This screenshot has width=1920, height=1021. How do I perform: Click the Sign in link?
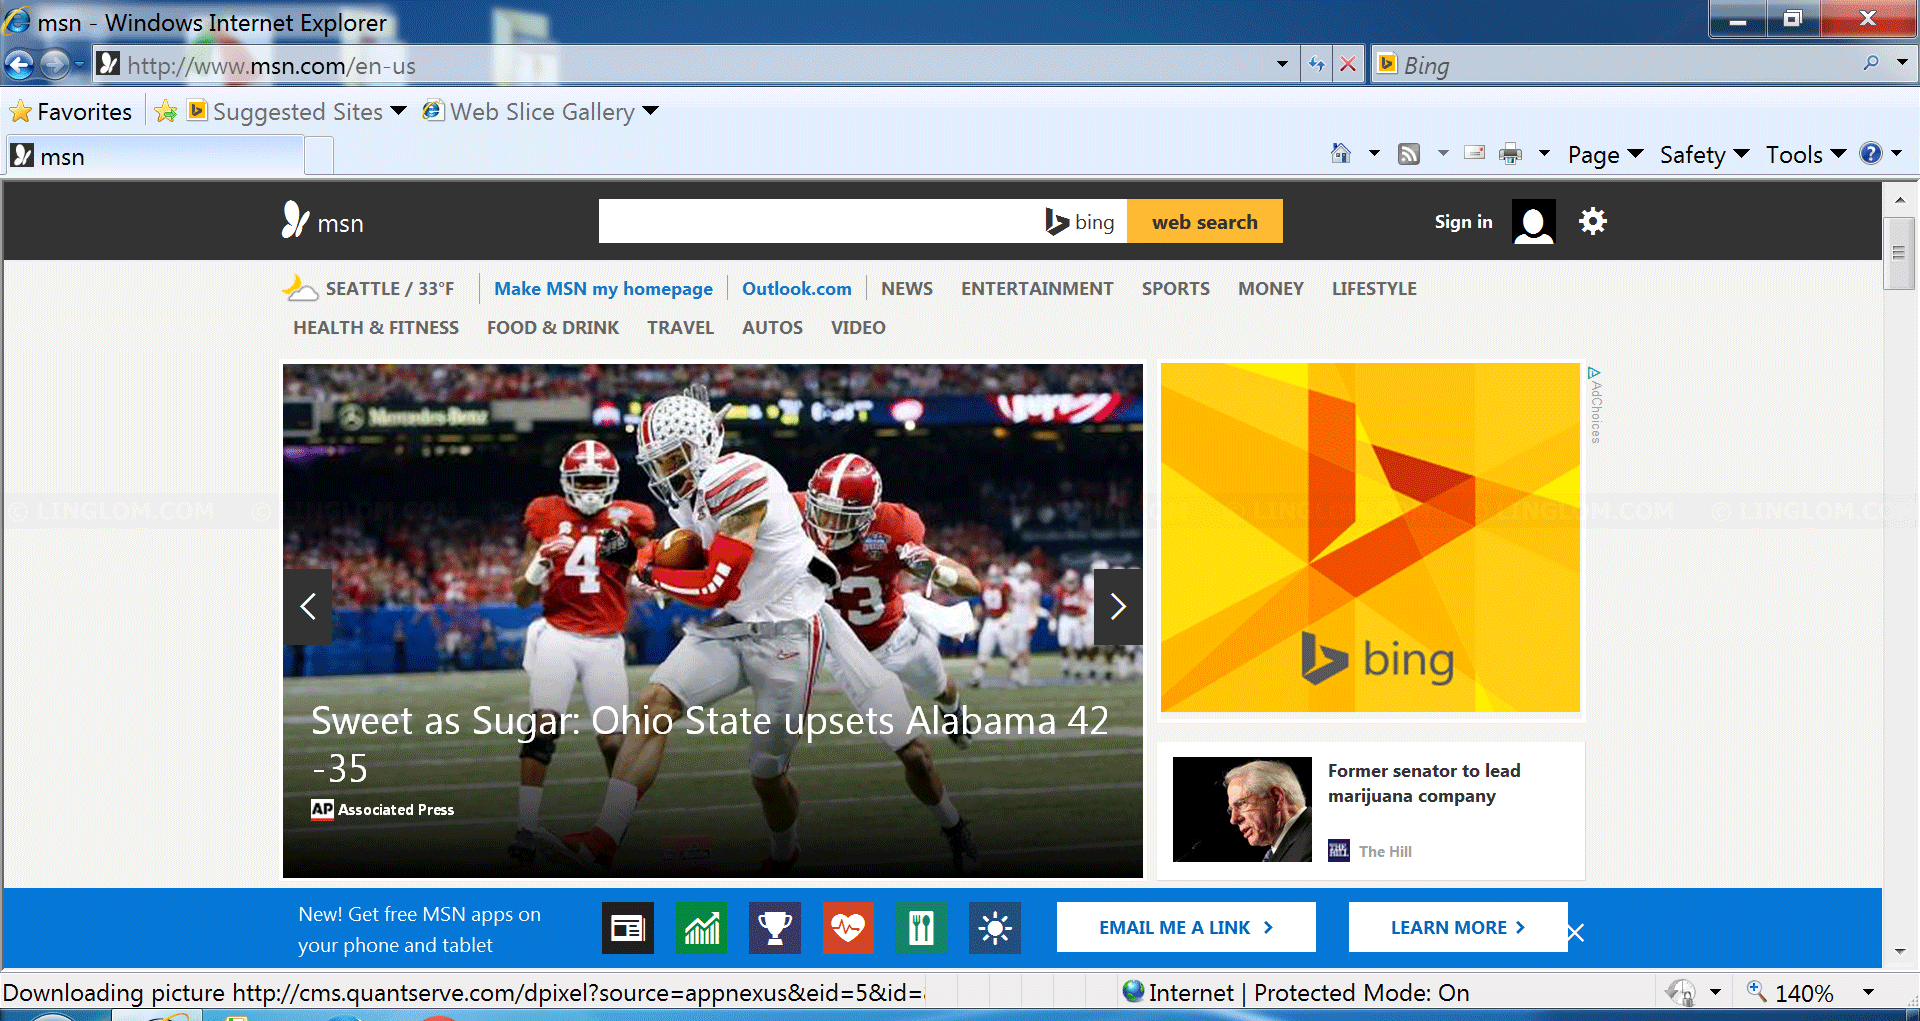click(1463, 222)
